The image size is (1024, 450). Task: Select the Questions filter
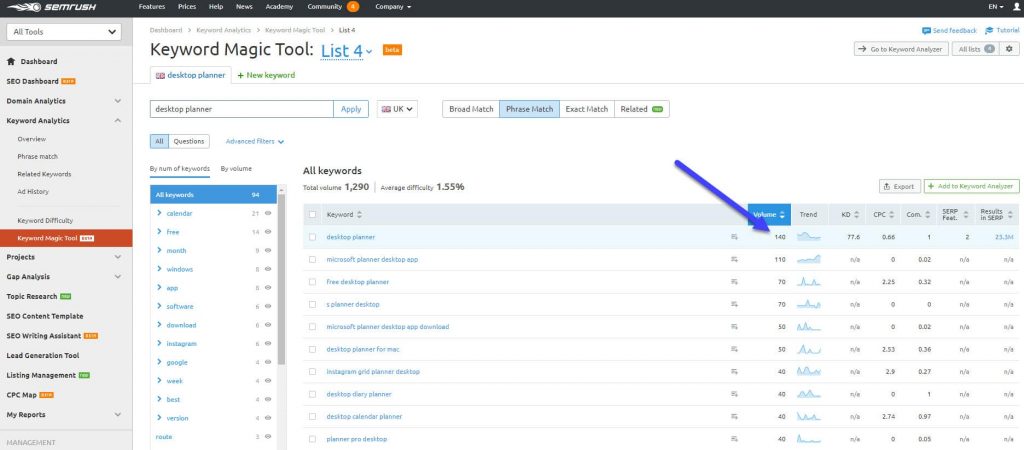click(x=189, y=141)
